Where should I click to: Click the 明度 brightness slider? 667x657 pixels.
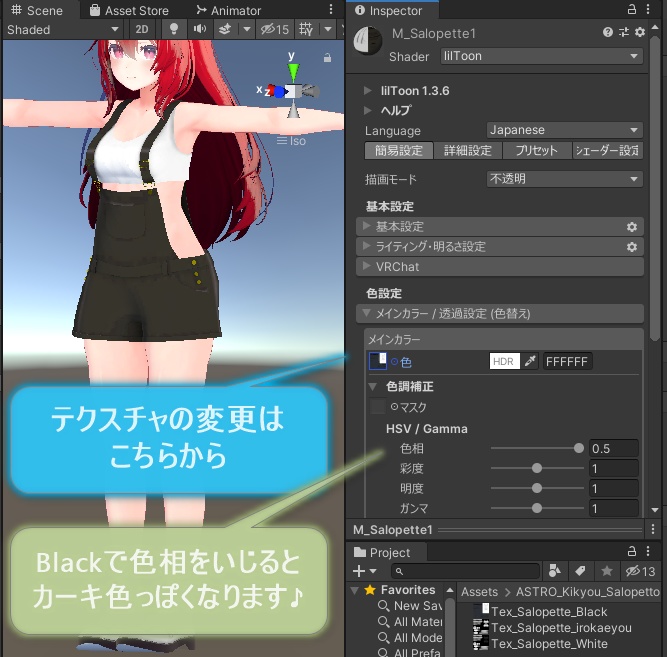[x=537, y=488]
